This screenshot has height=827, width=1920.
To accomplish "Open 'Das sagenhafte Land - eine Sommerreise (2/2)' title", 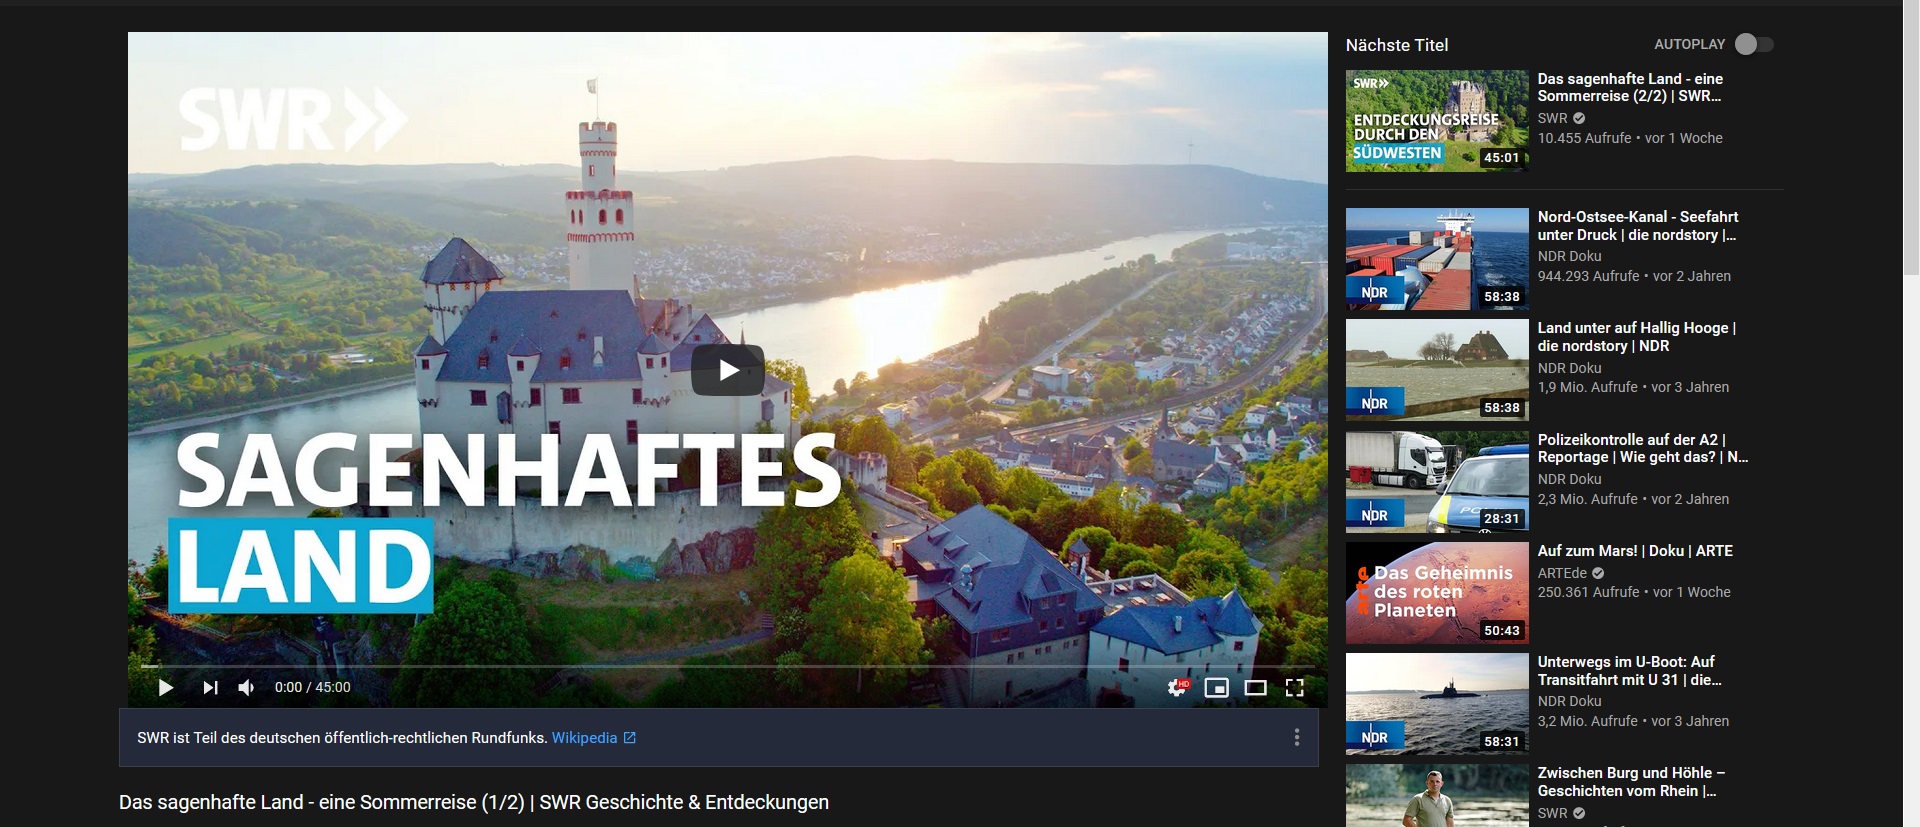I will coord(1630,87).
